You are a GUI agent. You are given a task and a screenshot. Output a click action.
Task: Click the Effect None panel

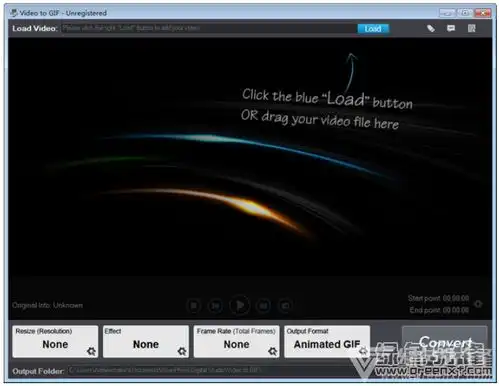coord(146,342)
